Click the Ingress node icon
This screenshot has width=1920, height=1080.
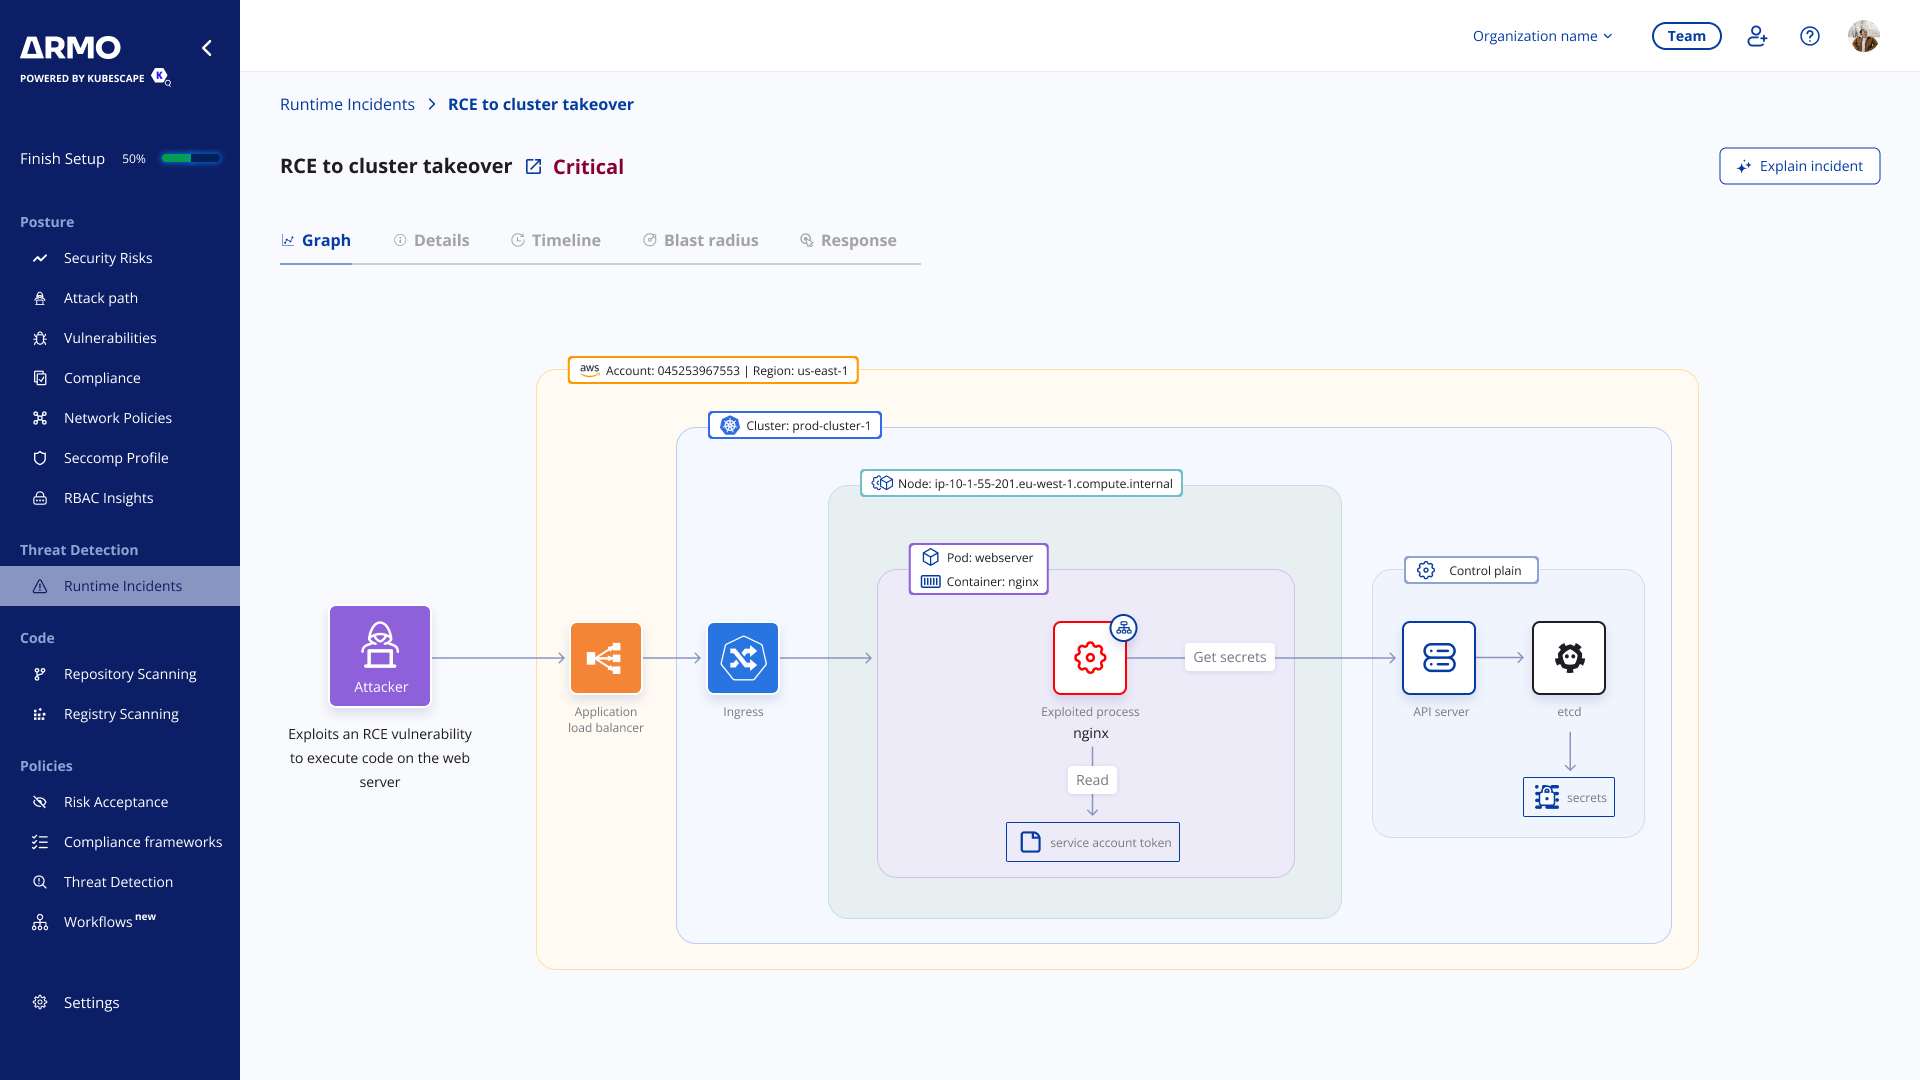[x=743, y=658]
